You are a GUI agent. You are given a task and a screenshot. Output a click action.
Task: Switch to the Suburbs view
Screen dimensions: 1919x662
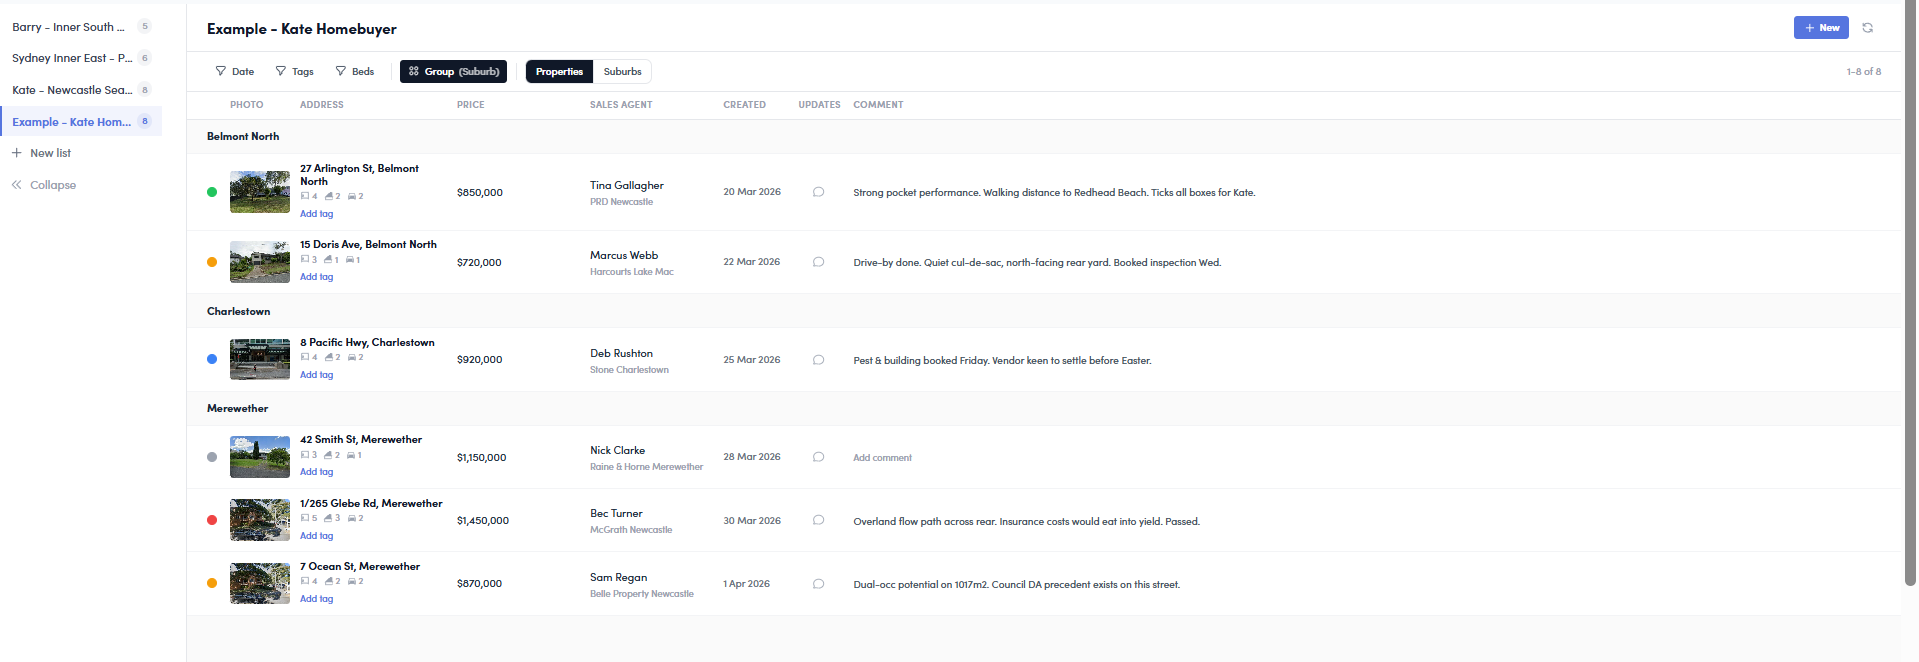click(x=622, y=72)
